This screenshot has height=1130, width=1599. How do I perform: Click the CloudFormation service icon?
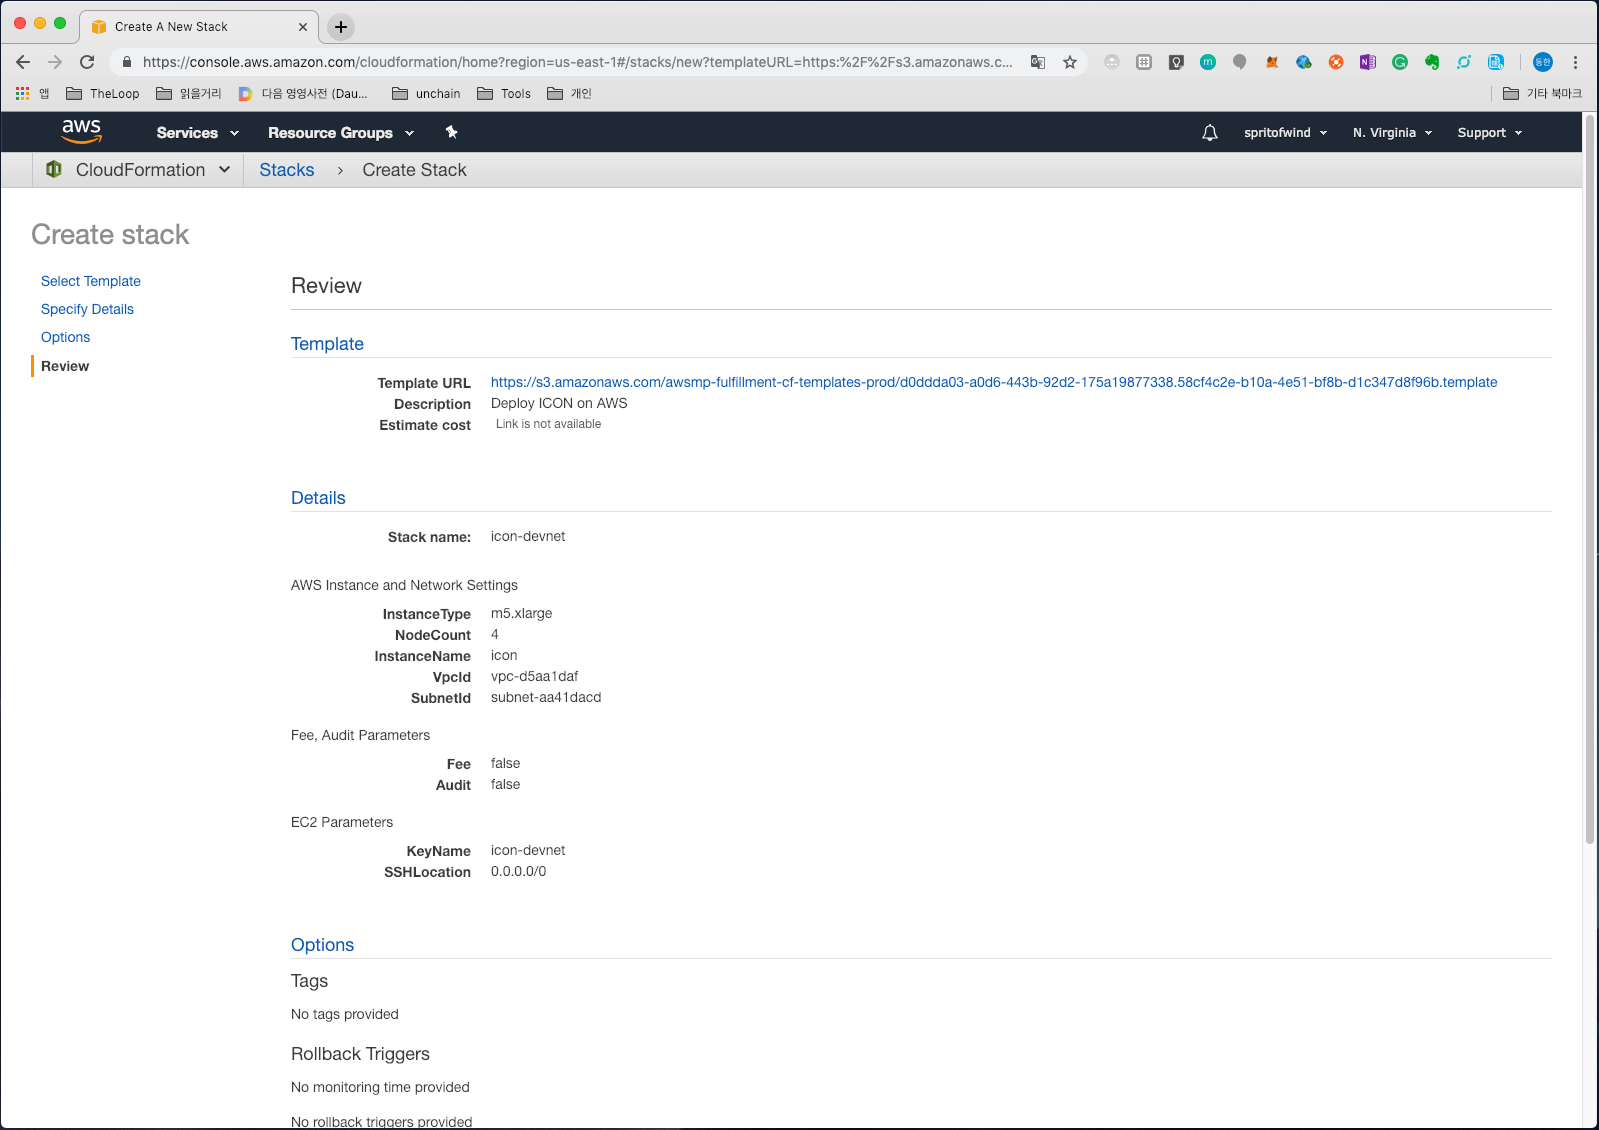tap(54, 169)
